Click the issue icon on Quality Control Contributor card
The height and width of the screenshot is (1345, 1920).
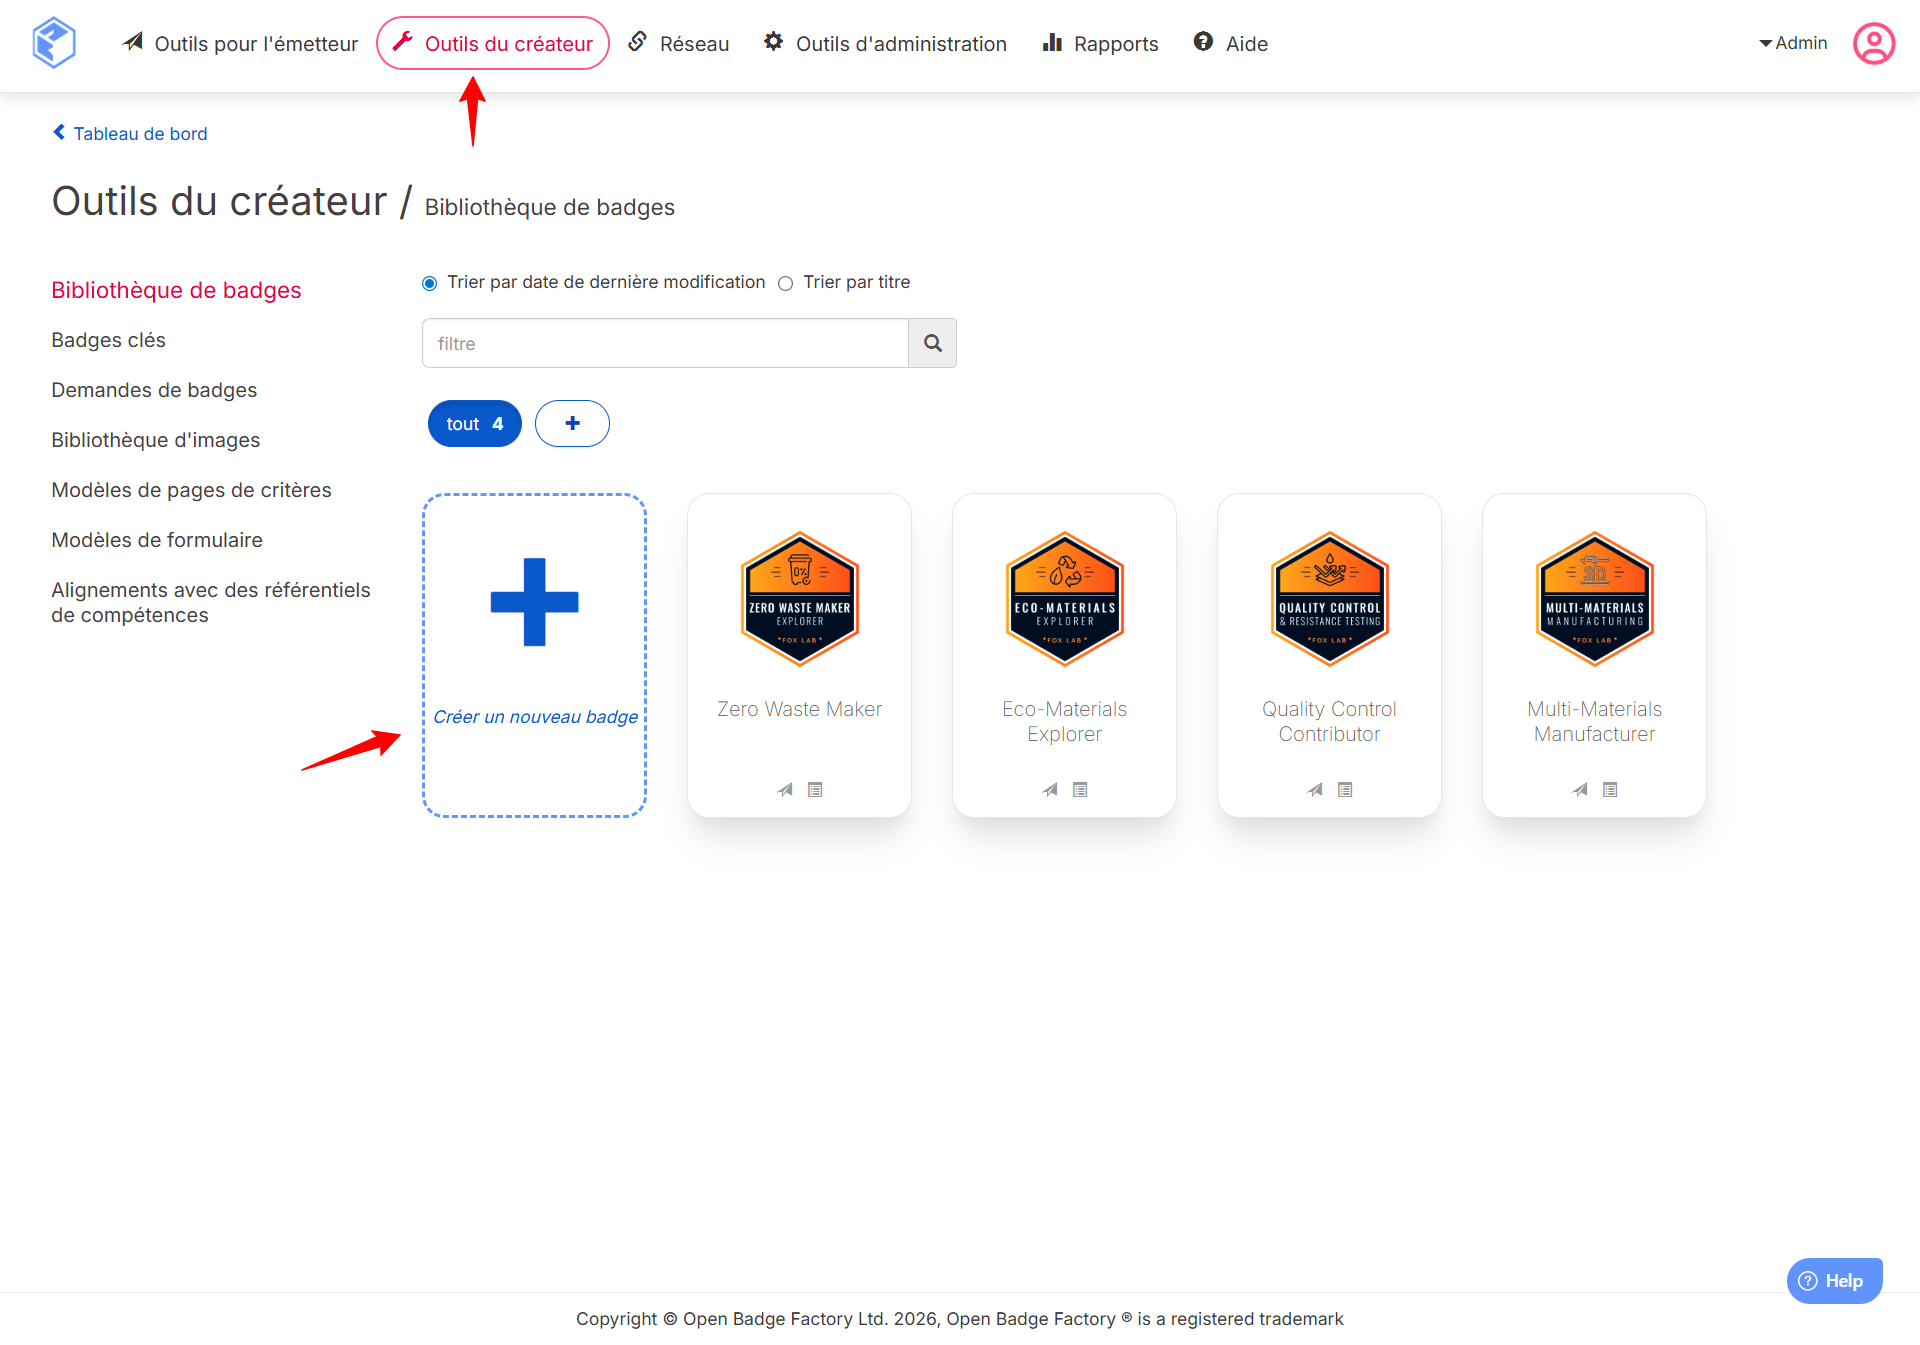1315,790
